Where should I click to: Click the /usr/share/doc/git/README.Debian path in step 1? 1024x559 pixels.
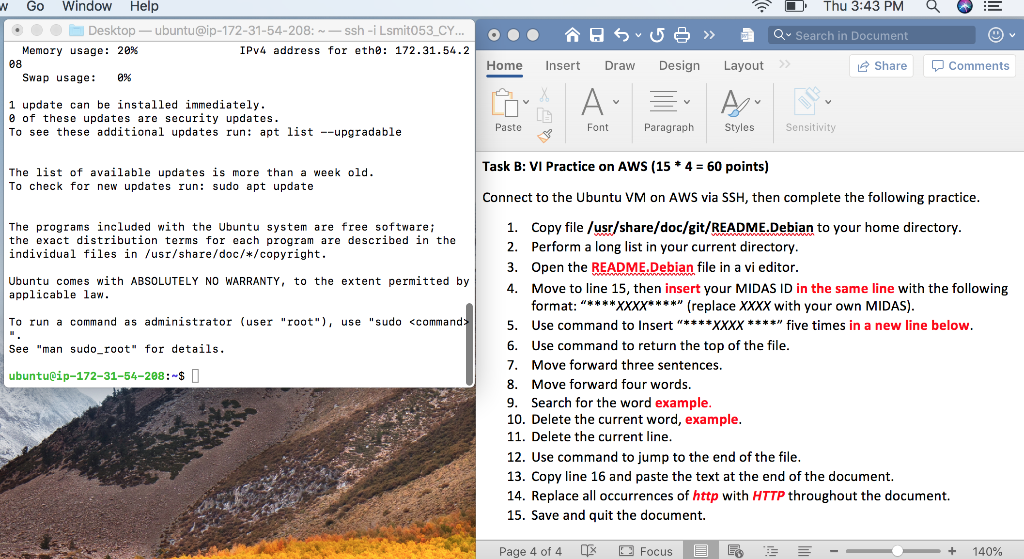pos(700,227)
